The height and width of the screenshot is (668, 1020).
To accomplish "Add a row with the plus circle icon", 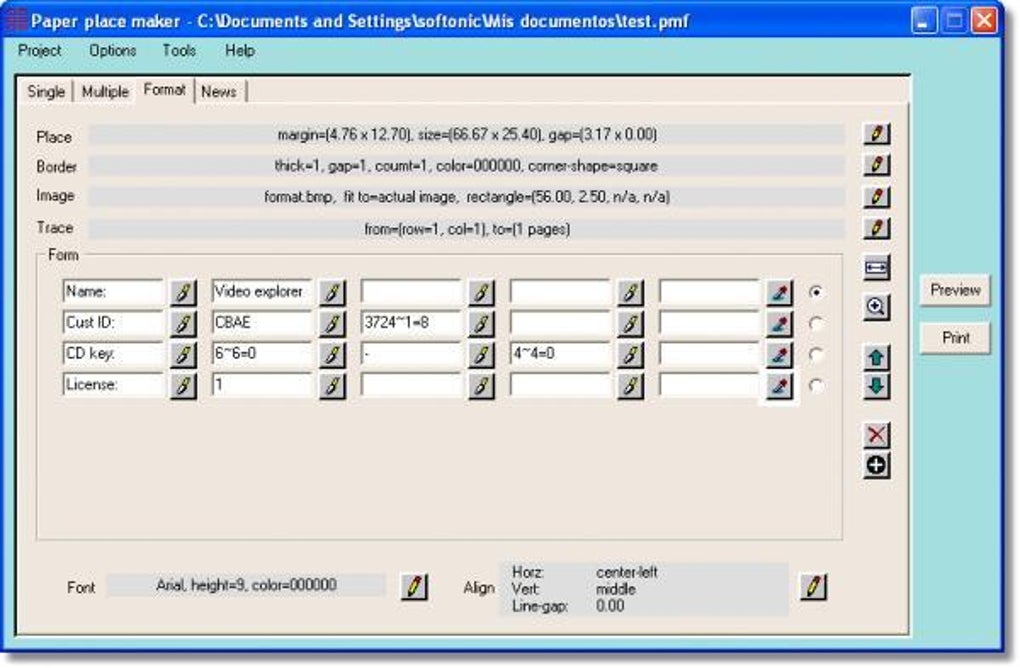I will pos(876,465).
